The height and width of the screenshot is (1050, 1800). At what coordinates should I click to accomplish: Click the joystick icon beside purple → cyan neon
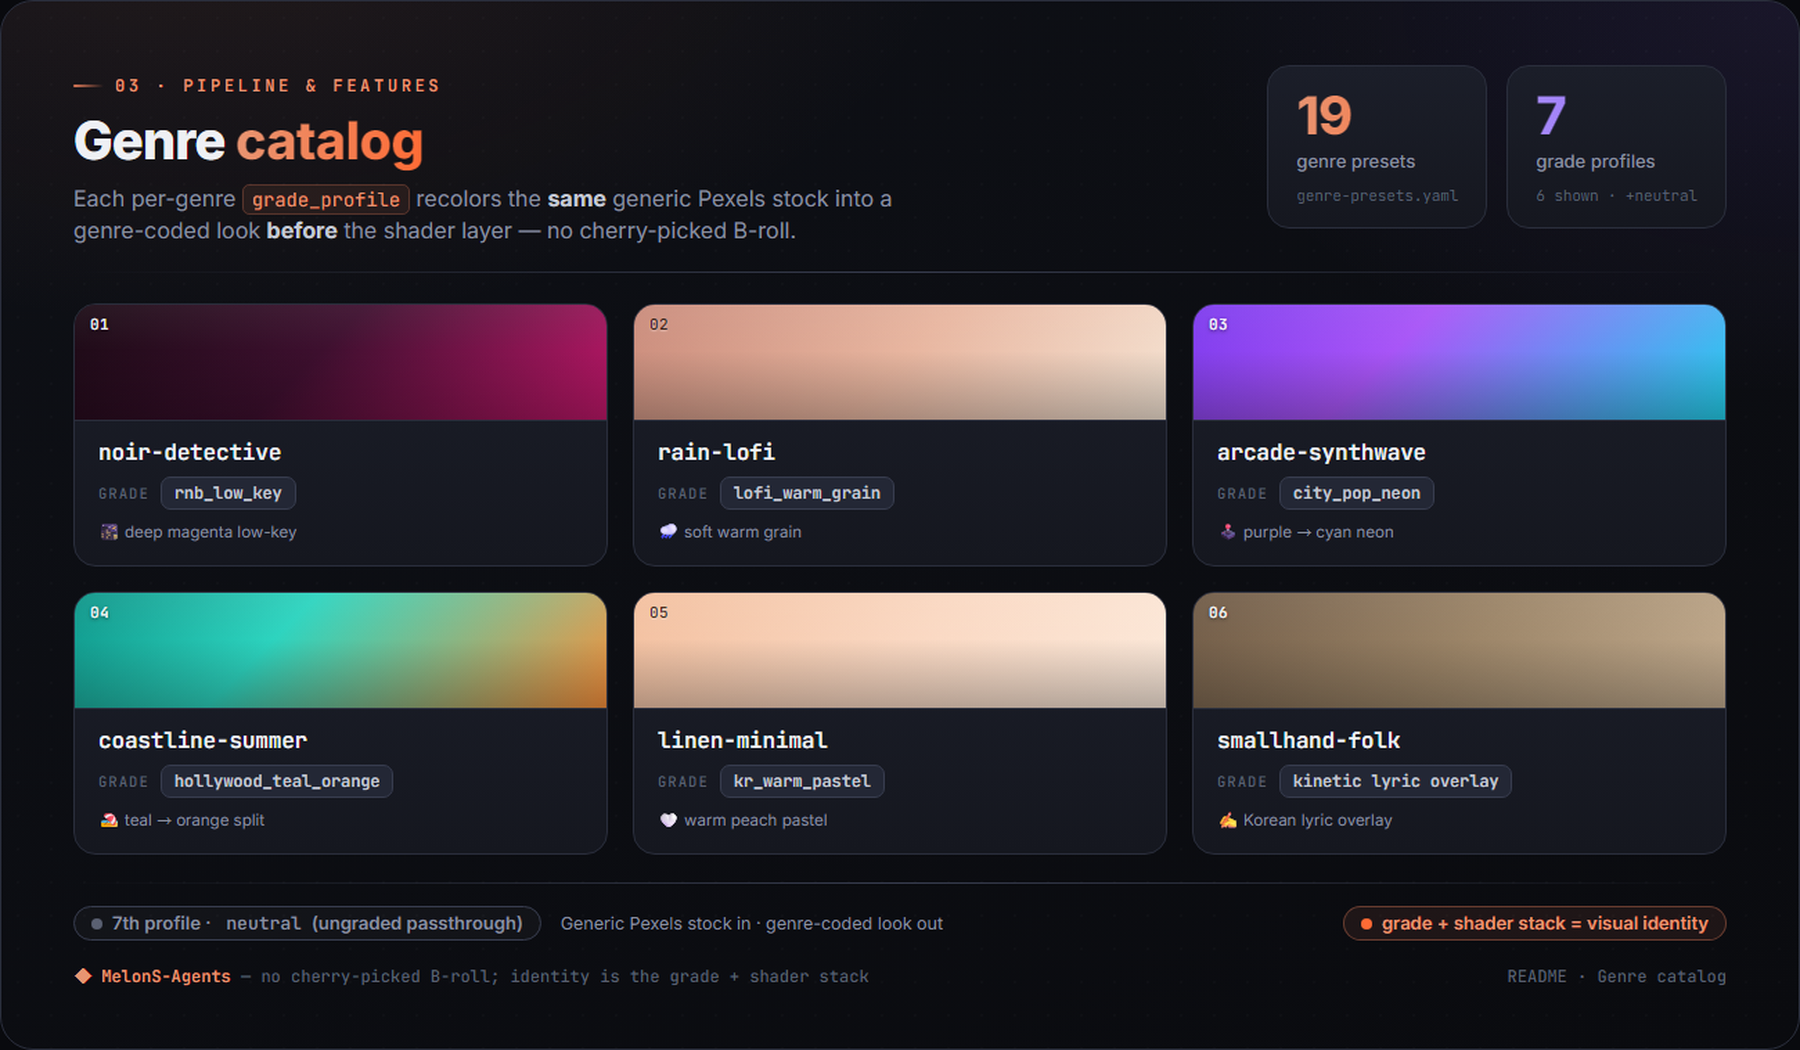click(1228, 532)
